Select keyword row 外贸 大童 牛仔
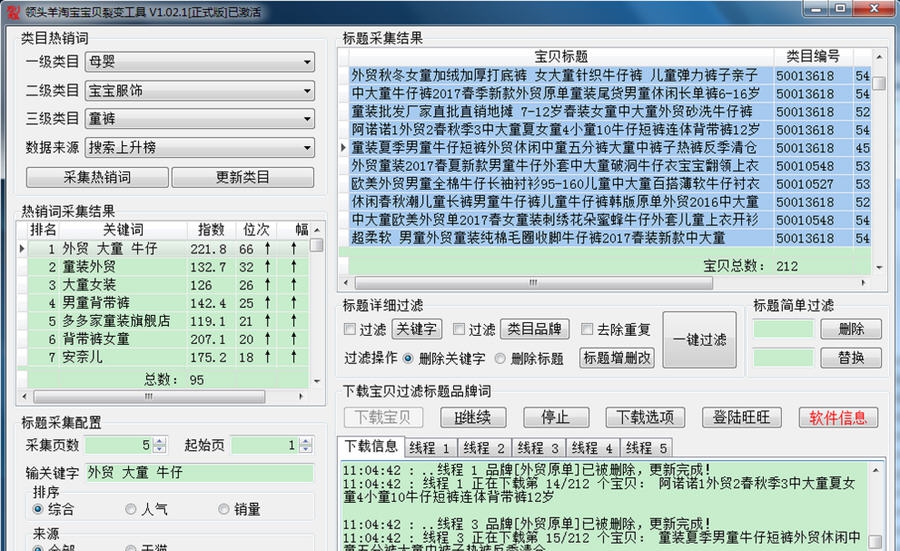 click(168, 249)
